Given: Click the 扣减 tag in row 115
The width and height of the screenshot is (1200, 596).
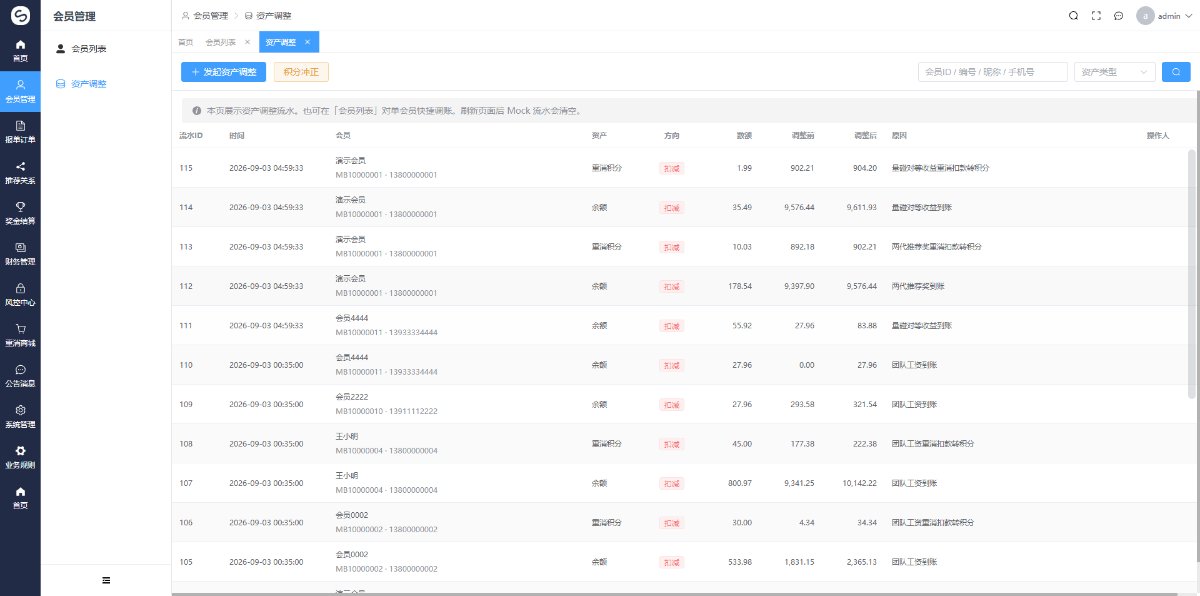Looking at the screenshot, I should tap(671, 168).
